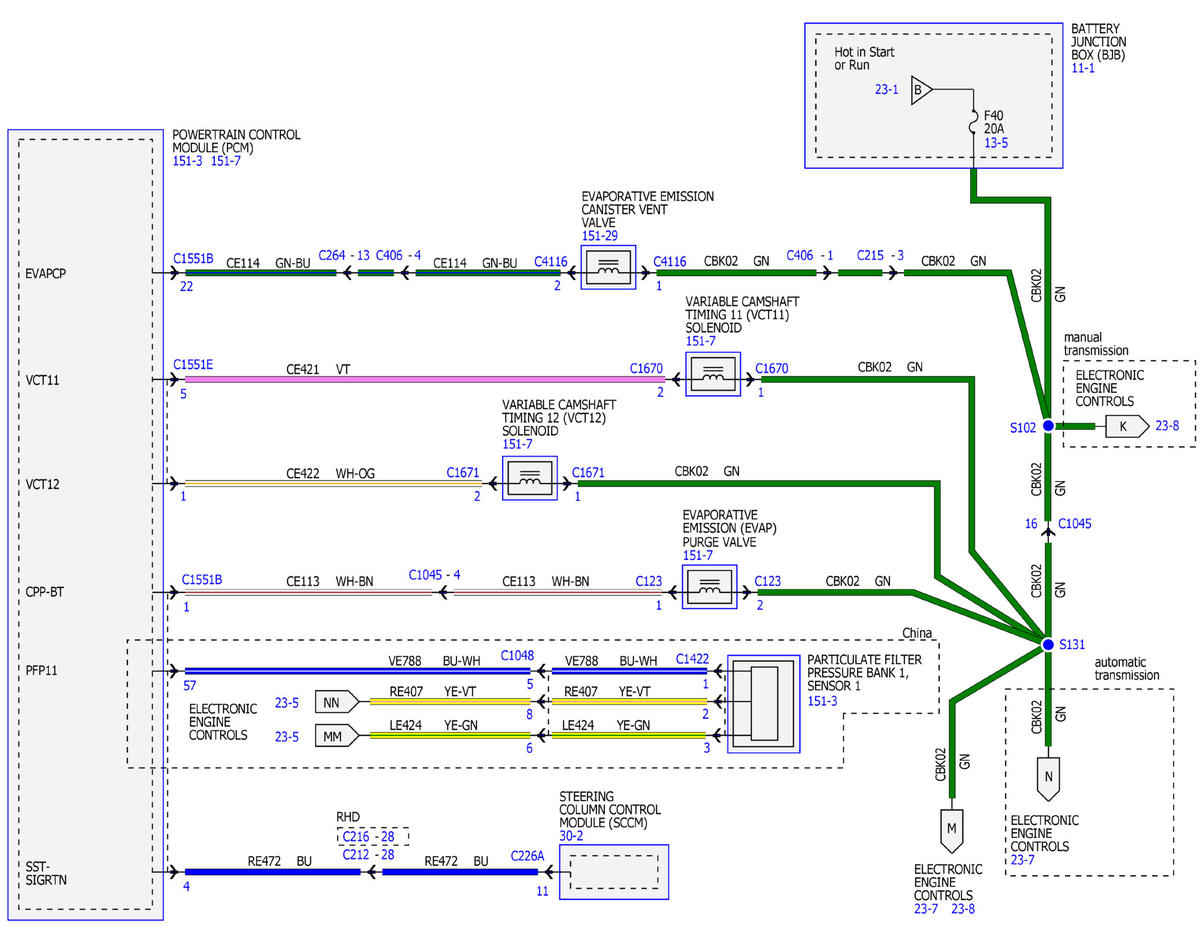This screenshot has height=927, width=1200.
Task: Click the C216 - 28 RHD connector label
Action: tap(370, 836)
